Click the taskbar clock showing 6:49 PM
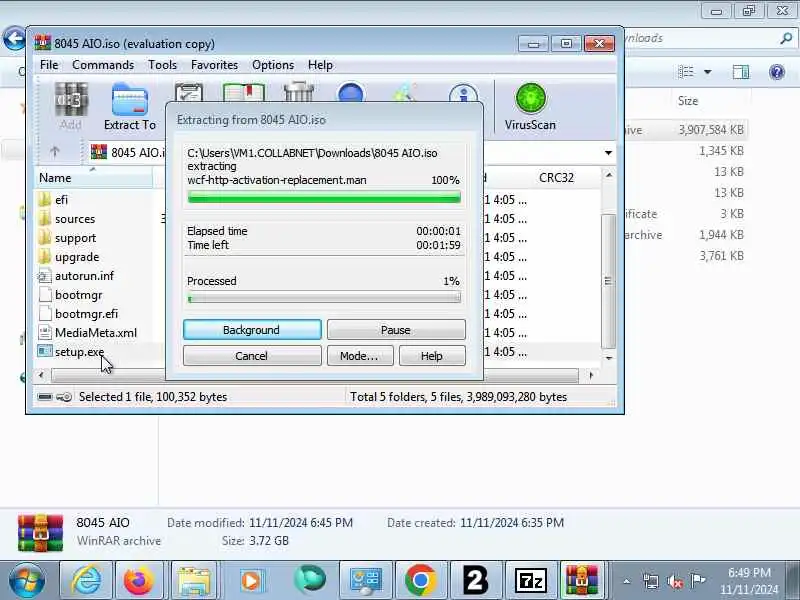Screen dimensions: 800x600 click(749, 581)
